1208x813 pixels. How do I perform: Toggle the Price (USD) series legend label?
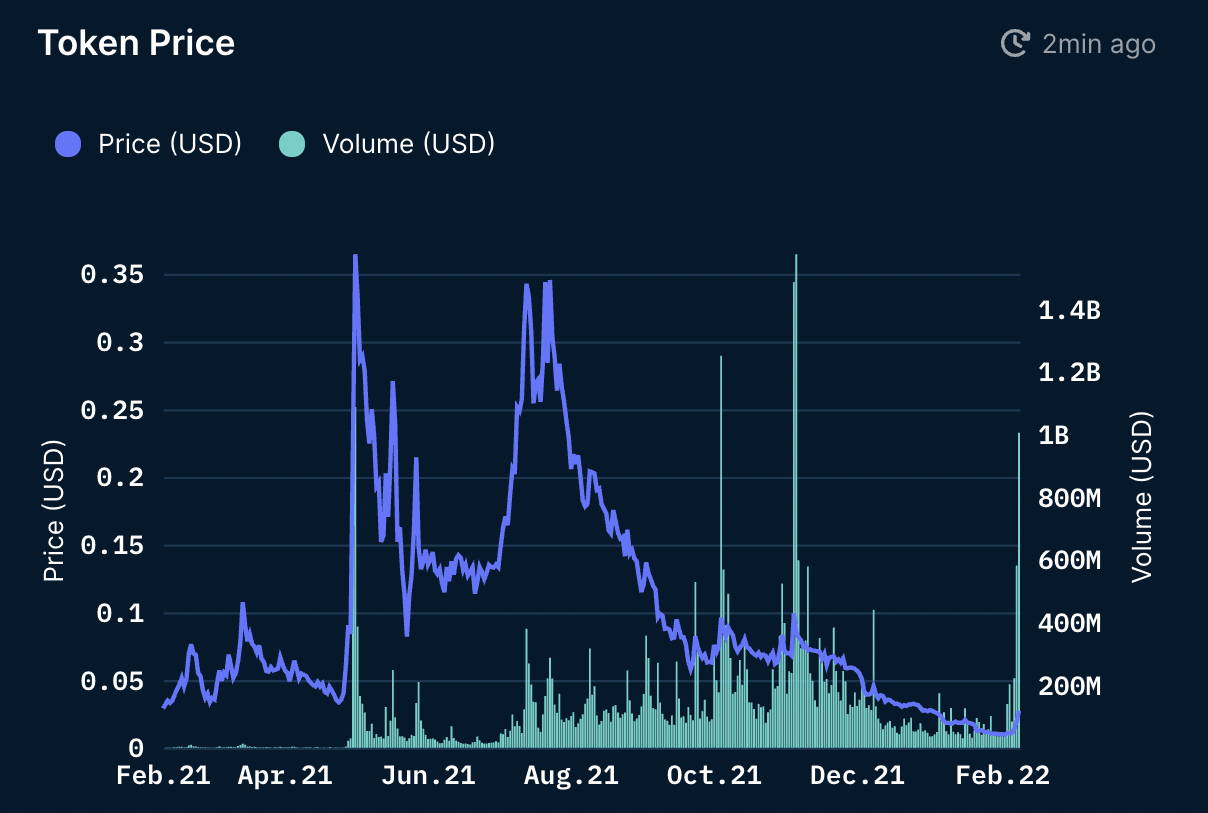click(170, 144)
